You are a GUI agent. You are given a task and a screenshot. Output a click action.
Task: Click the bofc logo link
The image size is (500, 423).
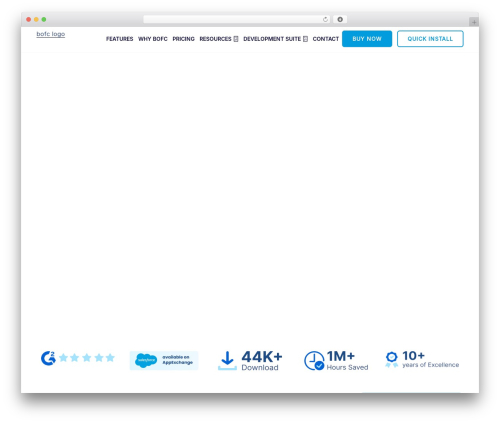[51, 34]
